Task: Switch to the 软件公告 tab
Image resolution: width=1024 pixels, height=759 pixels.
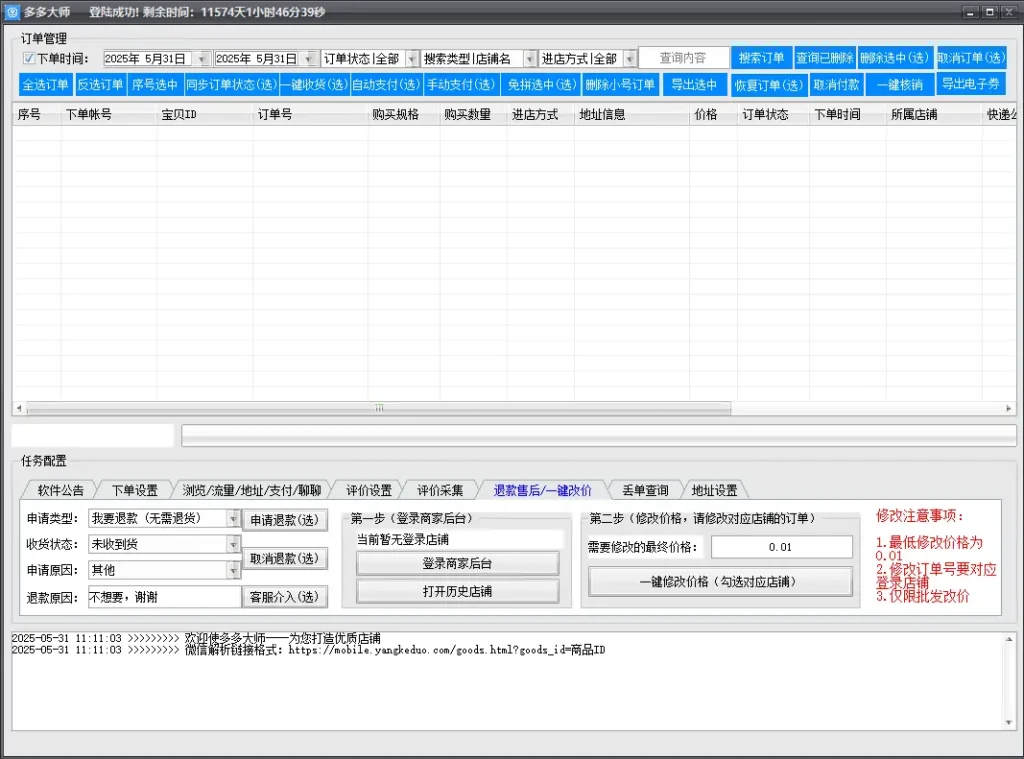Action: pos(60,490)
